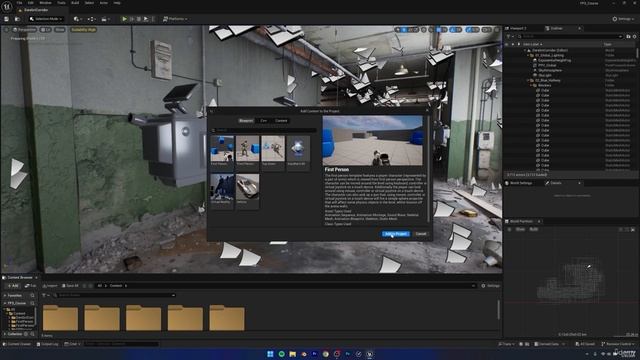640x360 pixels.
Task: Open the quick add content dropdown
Action: [77, 19]
